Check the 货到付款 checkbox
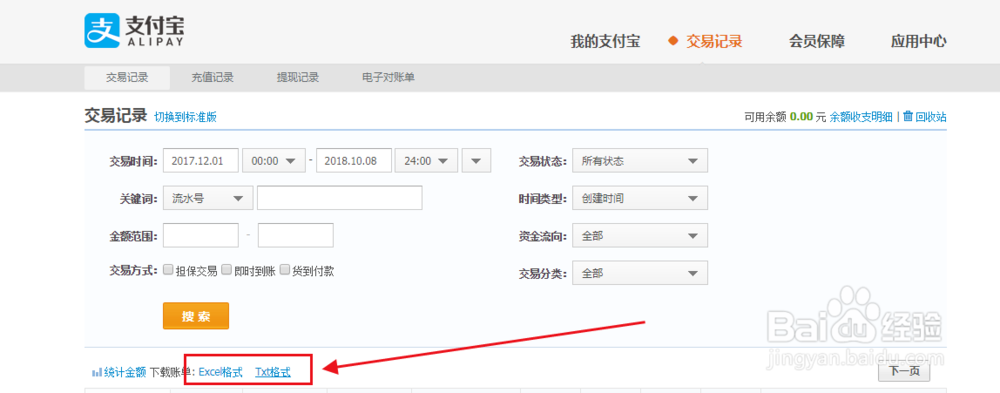 [284, 269]
